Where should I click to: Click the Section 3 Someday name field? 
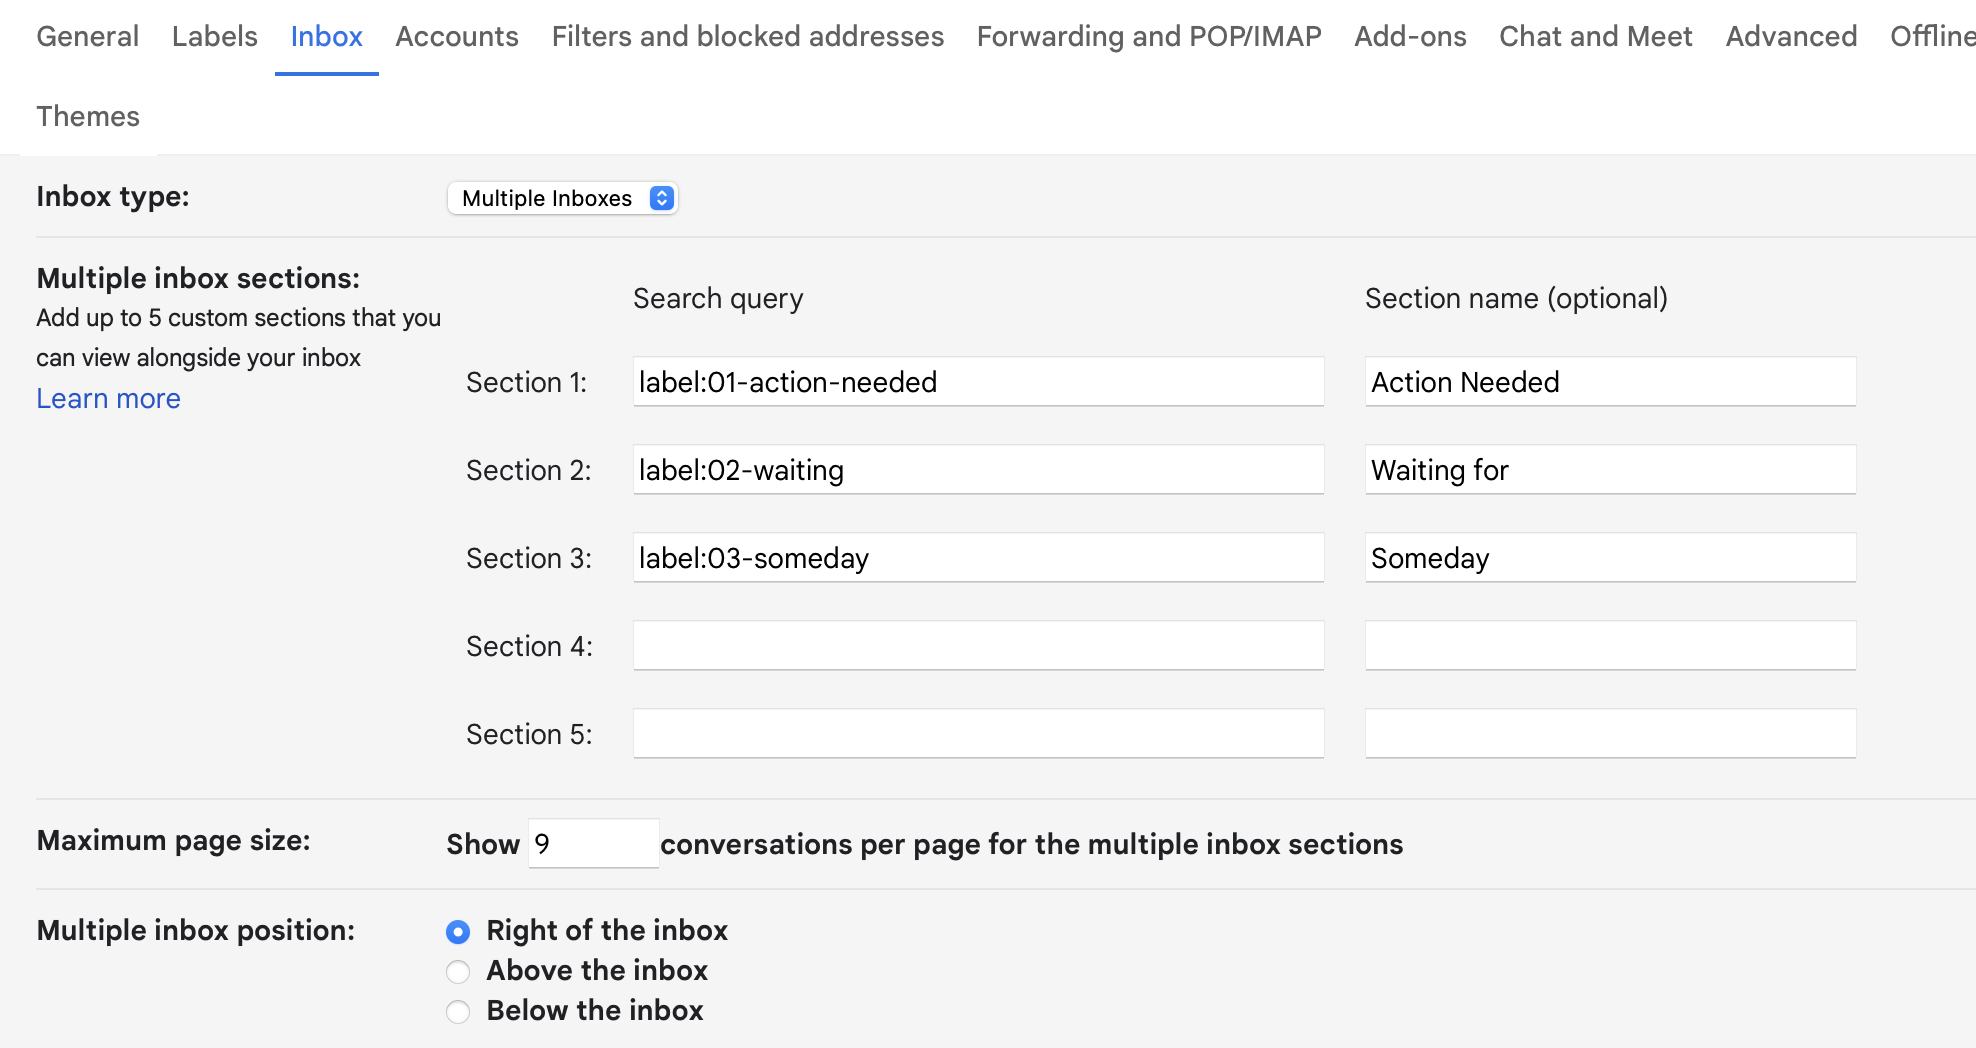[1609, 557]
